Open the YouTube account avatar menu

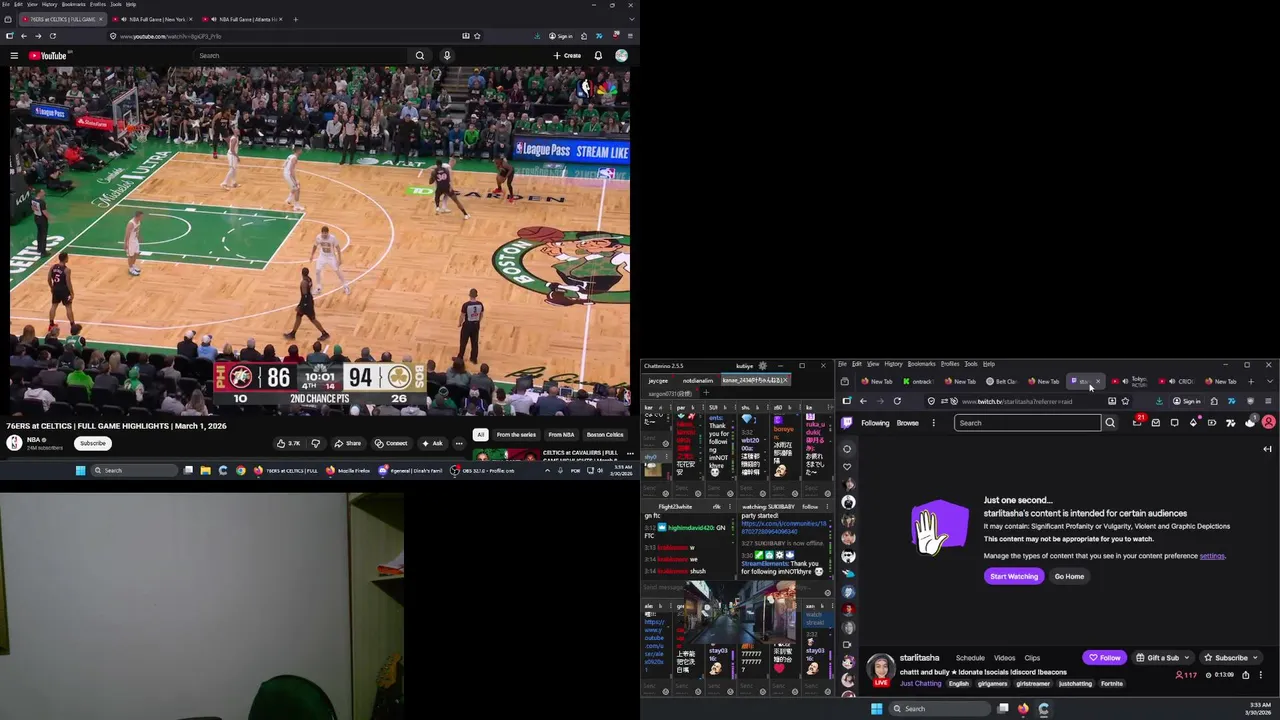click(x=621, y=56)
